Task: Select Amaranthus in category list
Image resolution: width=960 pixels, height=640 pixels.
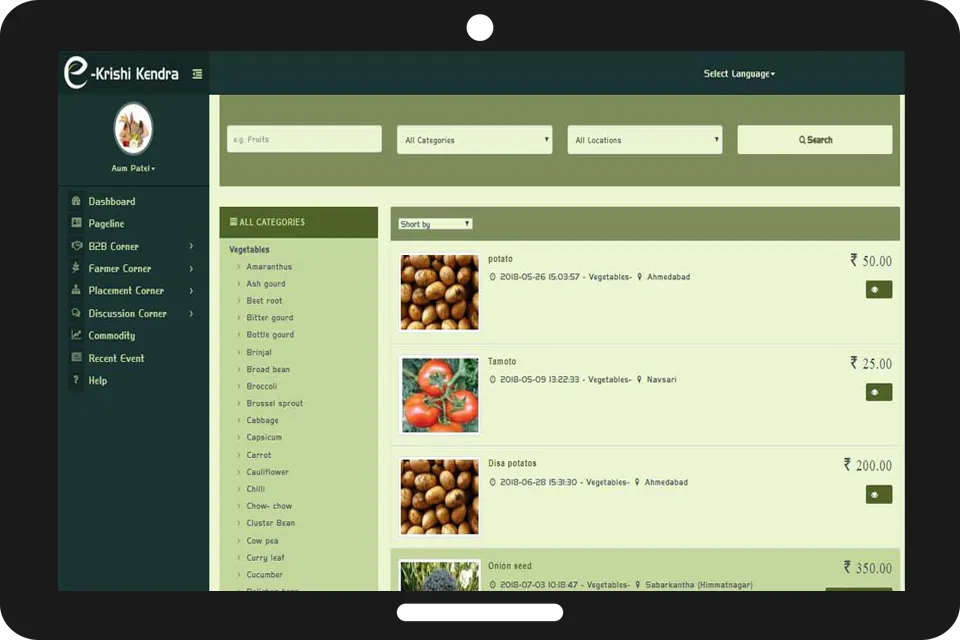Action: (x=269, y=266)
